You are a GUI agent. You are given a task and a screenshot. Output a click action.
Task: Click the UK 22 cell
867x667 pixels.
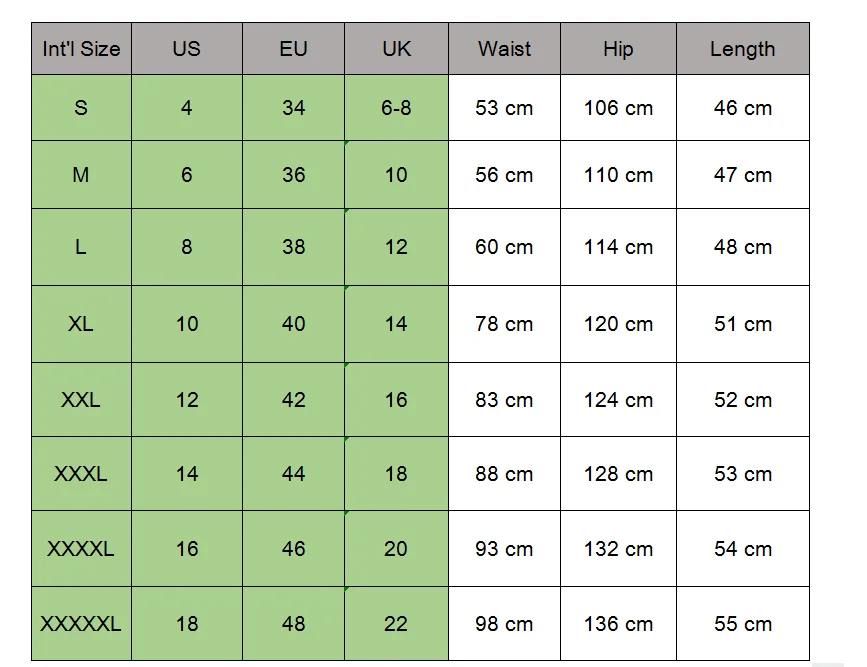point(396,623)
